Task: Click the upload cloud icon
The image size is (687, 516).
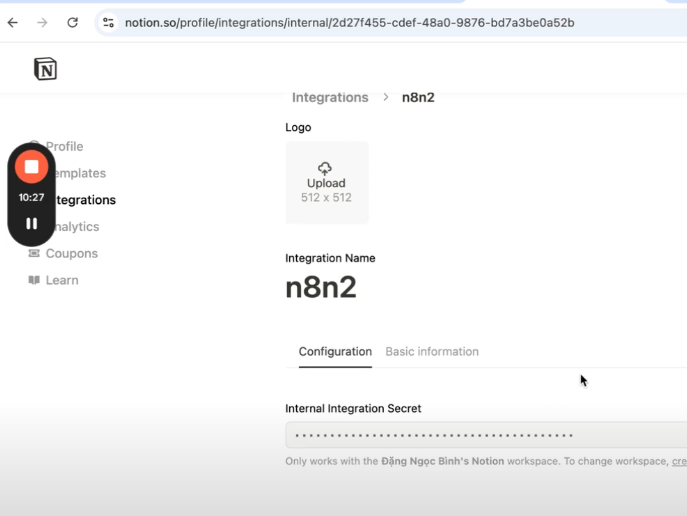Action: [325, 168]
